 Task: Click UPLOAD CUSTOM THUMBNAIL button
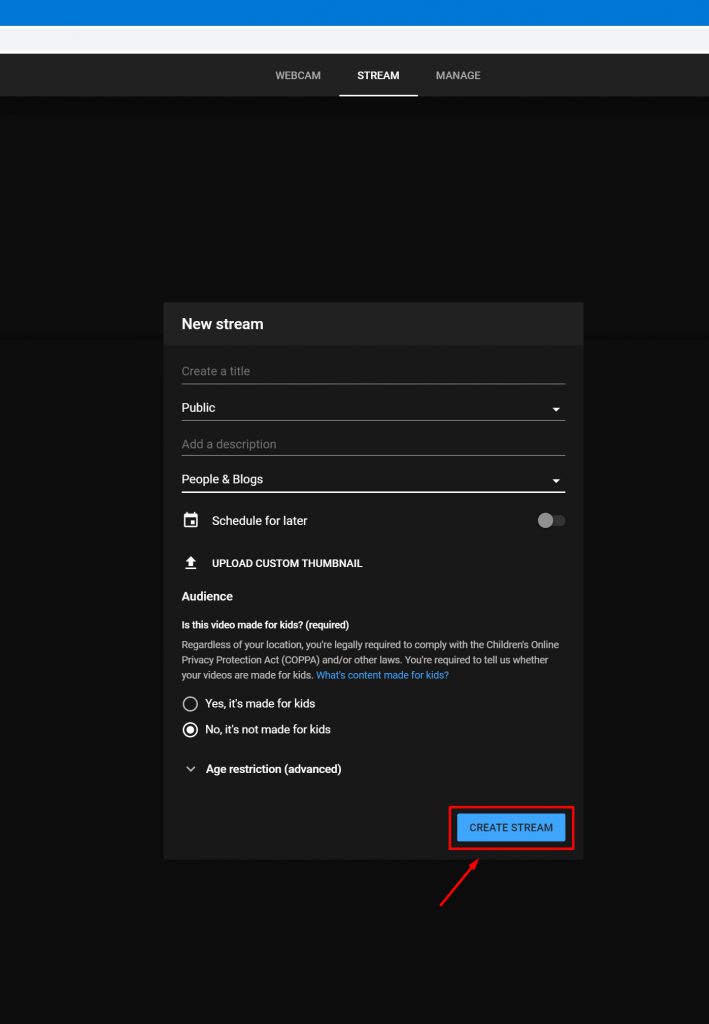coord(287,563)
